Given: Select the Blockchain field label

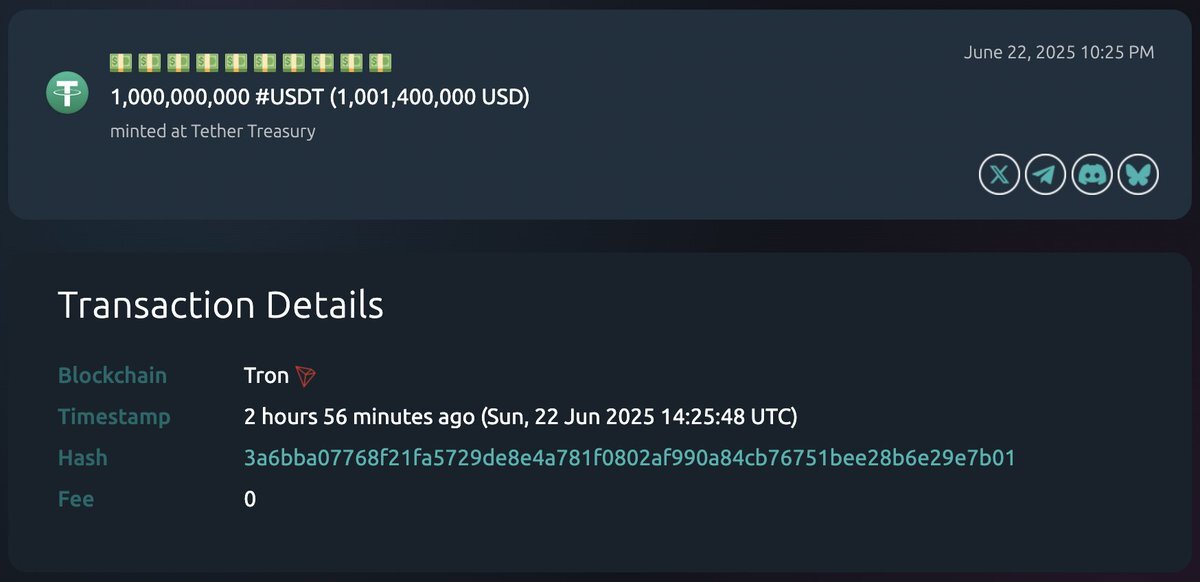Looking at the screenshot, I should coord(112,376).
